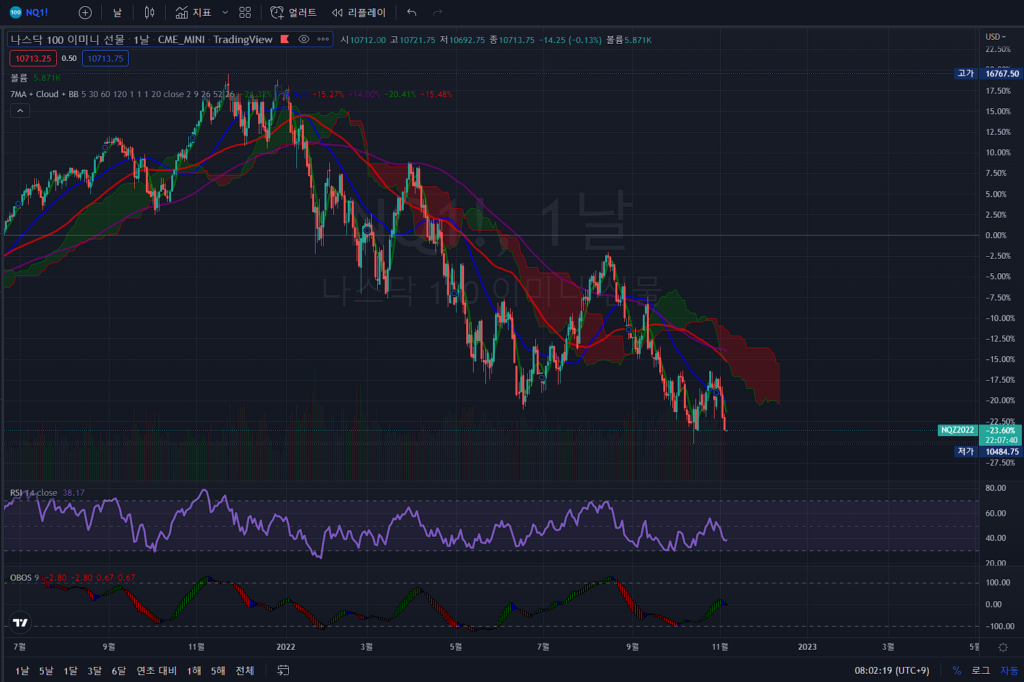Toggle the 자동 auto scale option
This screenshot has height=682, width=1024.
pyautogui.click(x=1009, y=670)
